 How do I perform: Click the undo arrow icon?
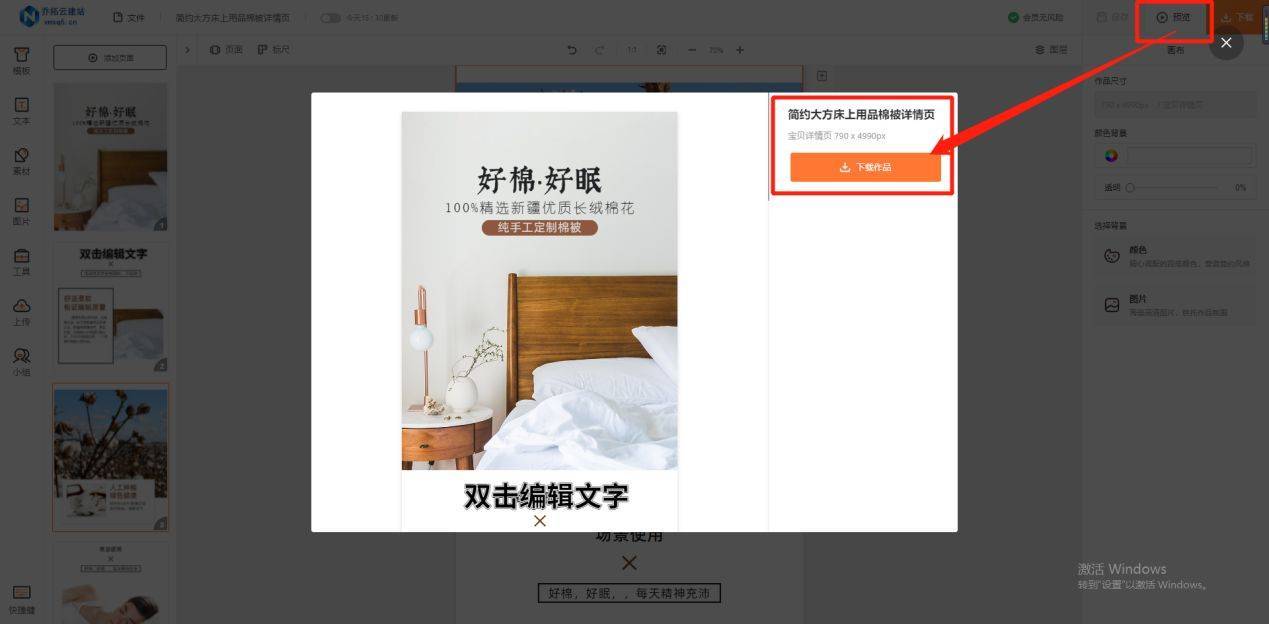(572, 50)
